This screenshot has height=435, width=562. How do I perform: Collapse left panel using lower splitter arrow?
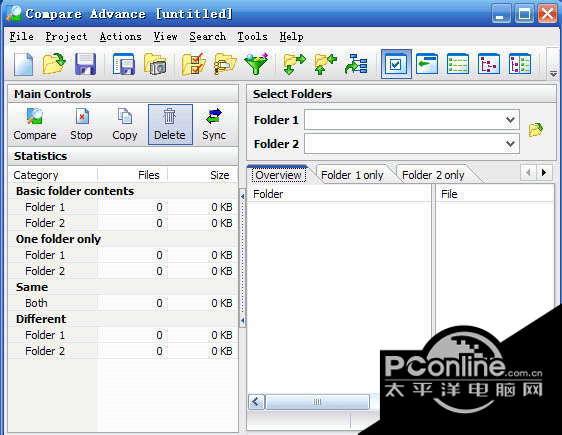click(x=243, y=320)
